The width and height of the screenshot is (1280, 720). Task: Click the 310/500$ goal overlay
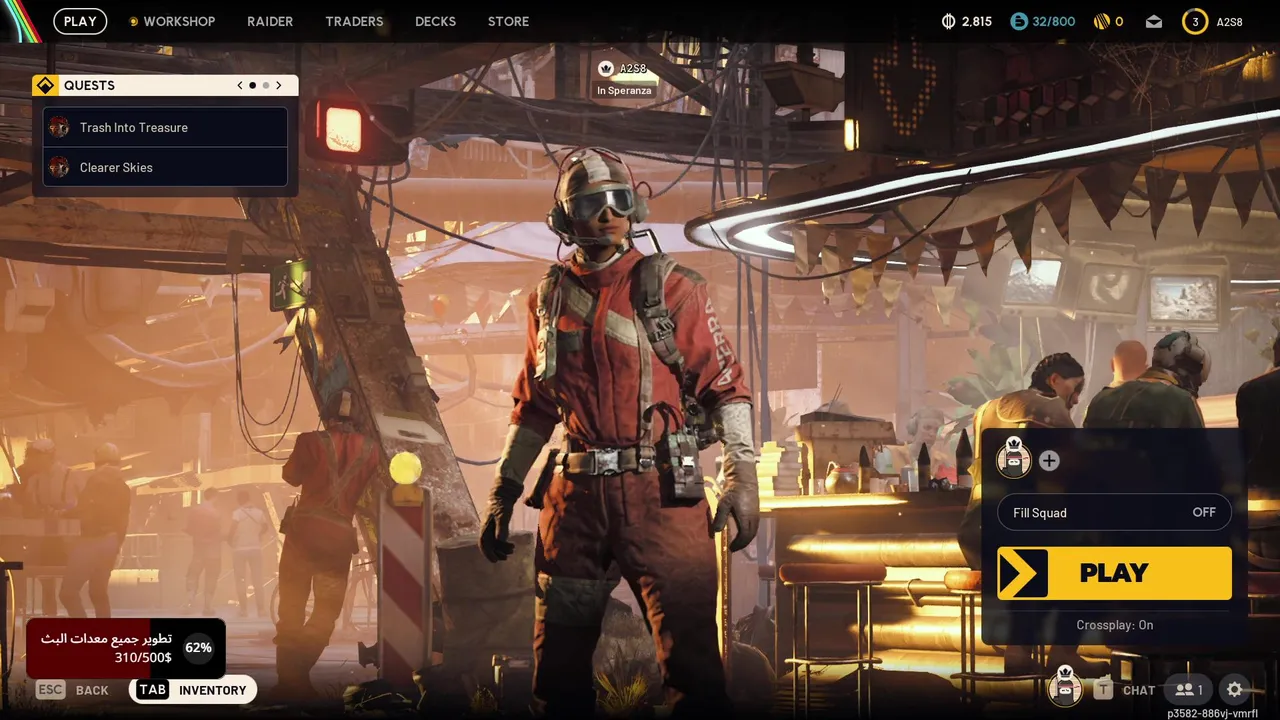click(125, 648)
